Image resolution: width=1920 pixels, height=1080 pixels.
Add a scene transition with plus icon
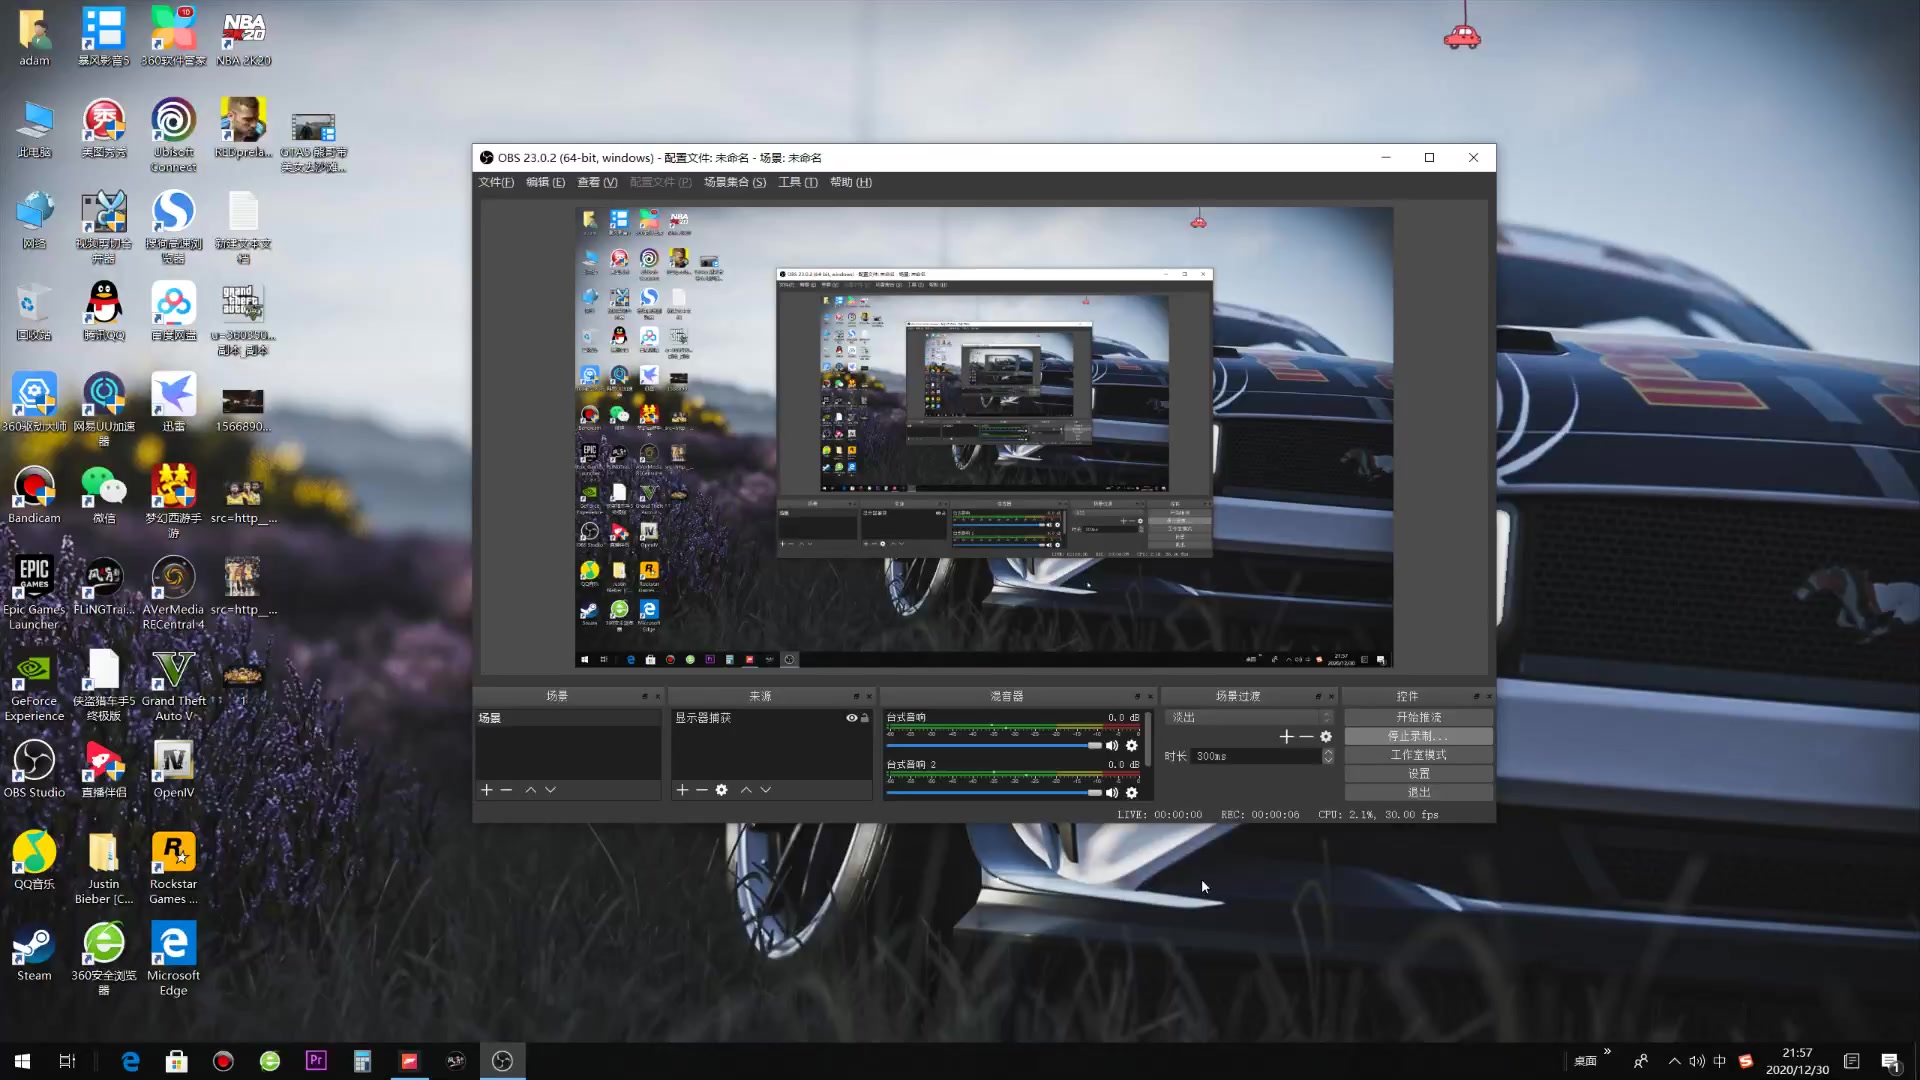[x=1287, y=737]
